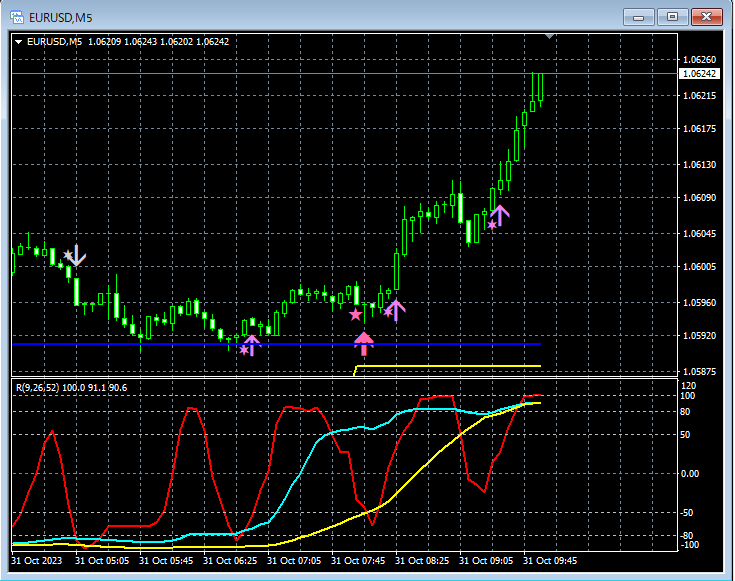Select the yellow horizontal line on price chart
735x581 pixels.
pyautogui.click(x=448, y=366)
